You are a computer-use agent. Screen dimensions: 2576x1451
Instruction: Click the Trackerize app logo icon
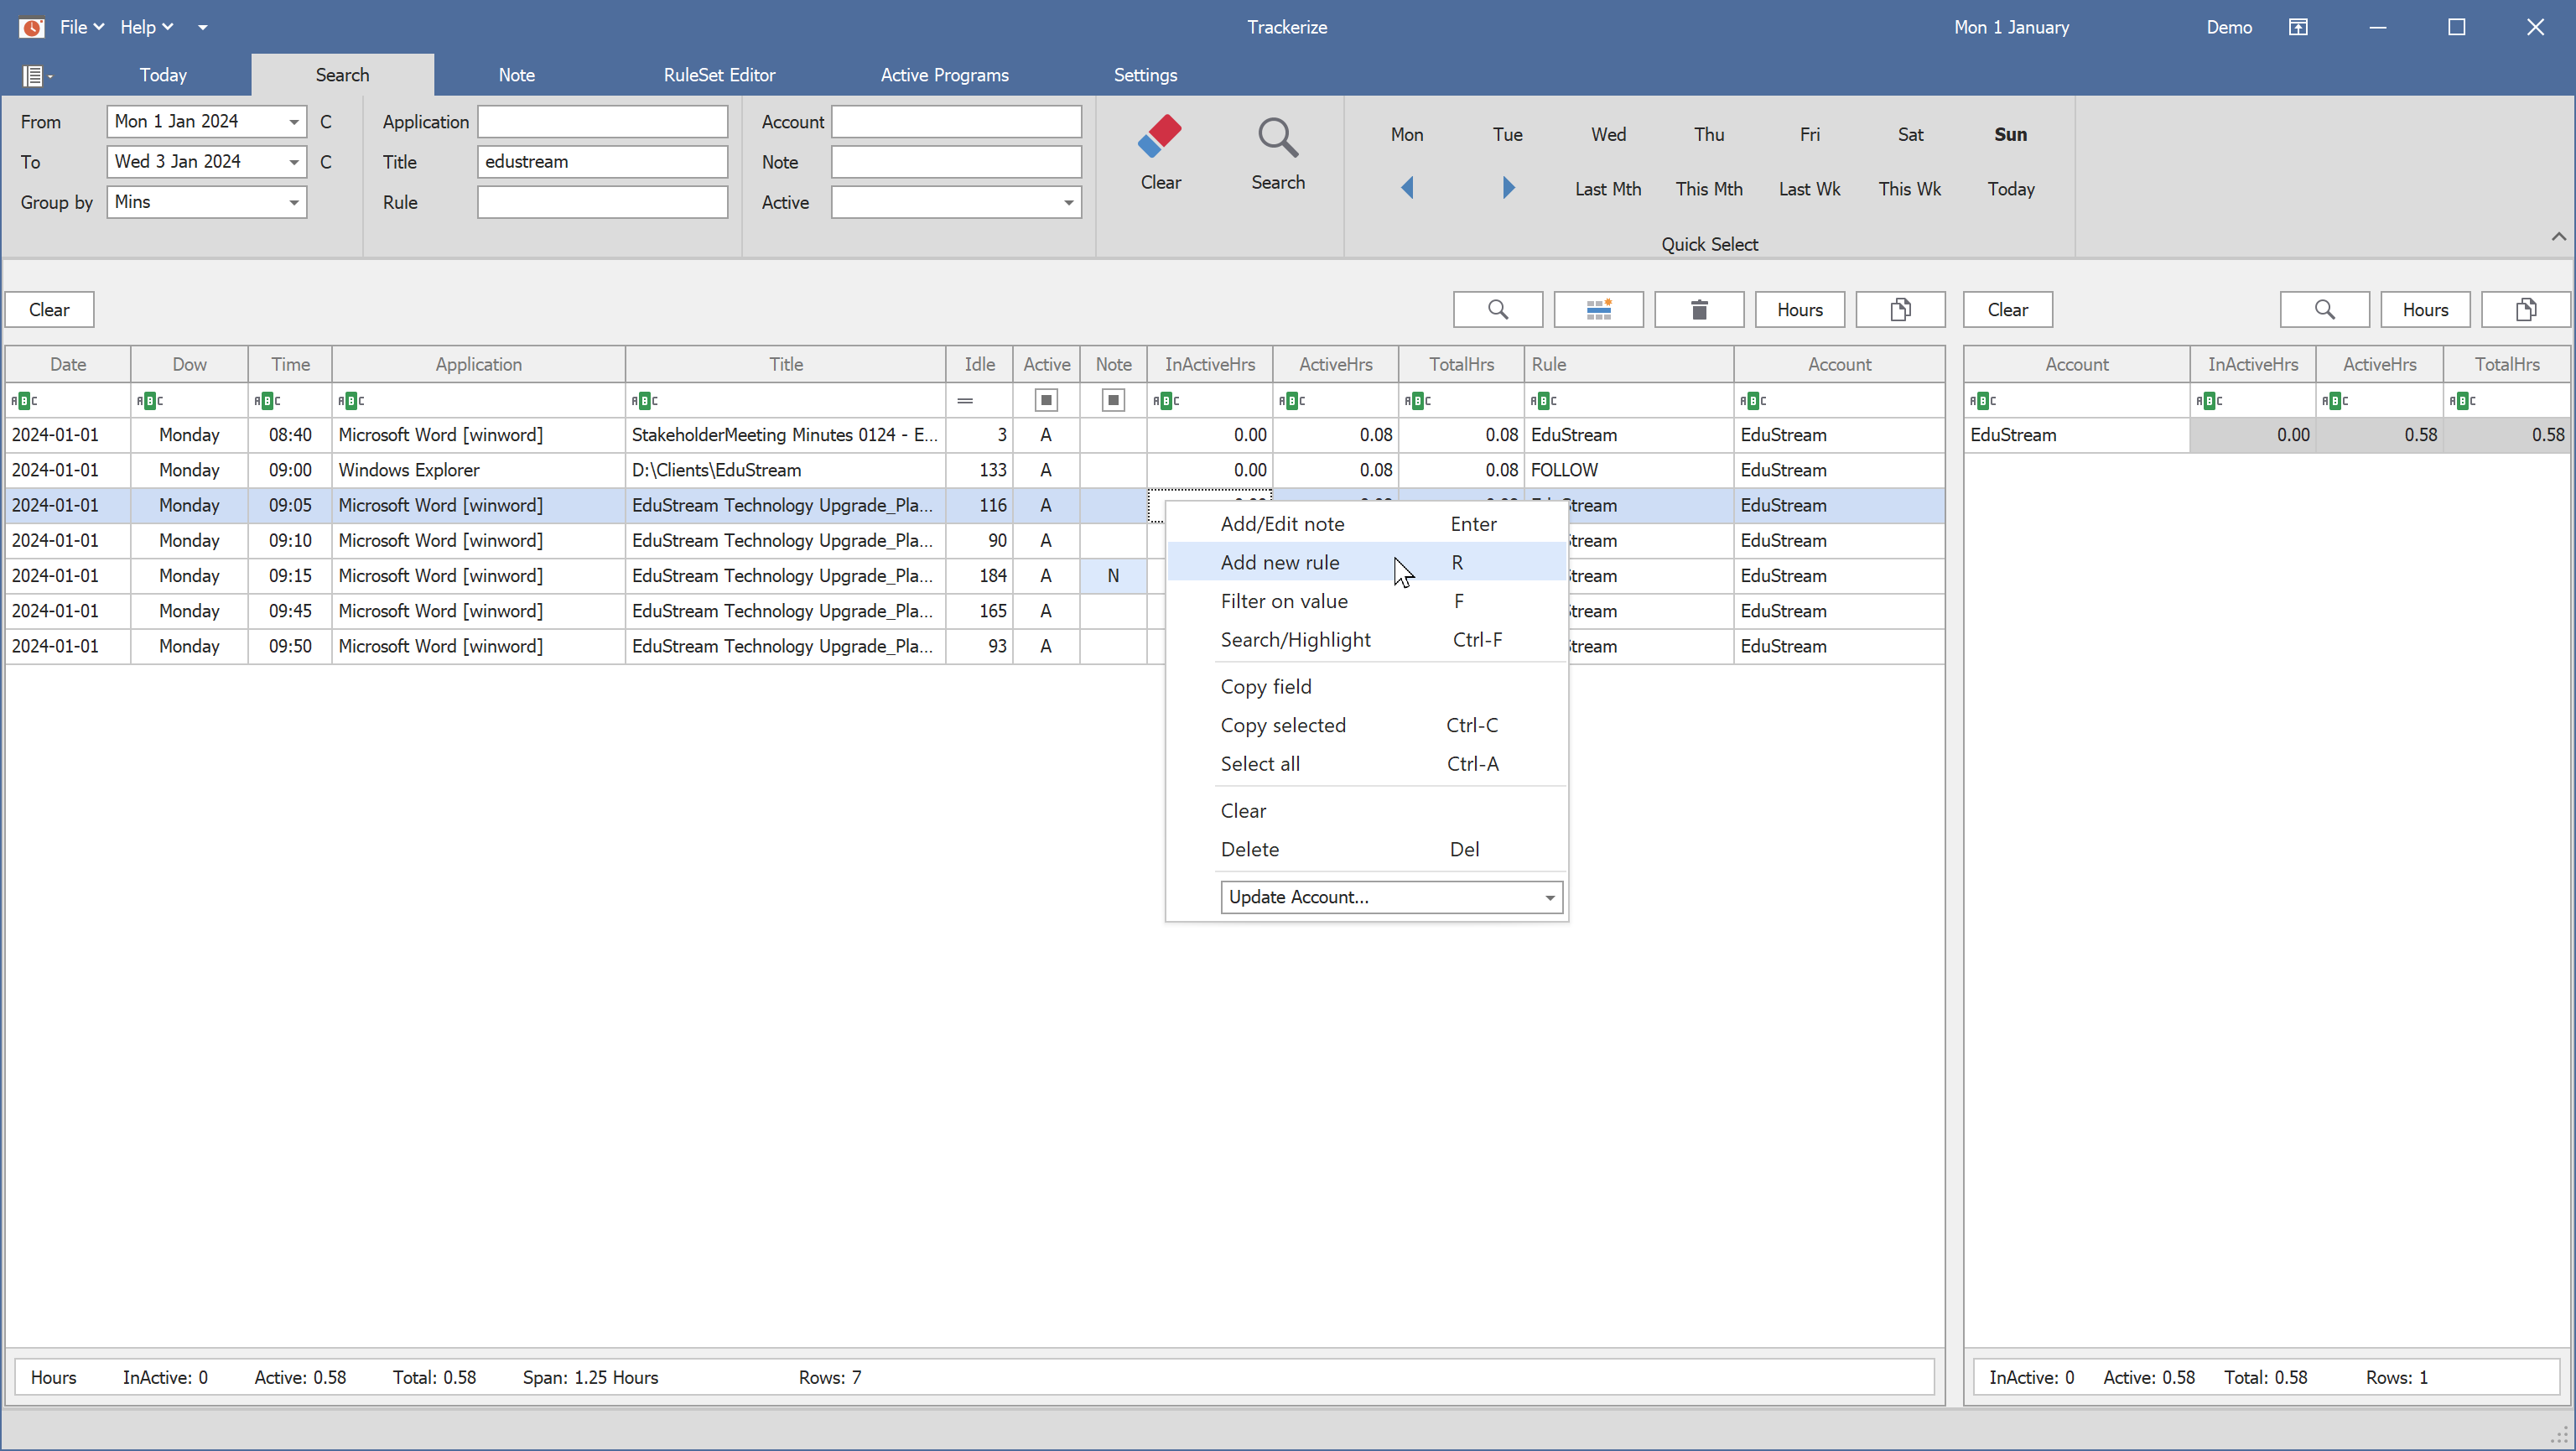(32, 27)
